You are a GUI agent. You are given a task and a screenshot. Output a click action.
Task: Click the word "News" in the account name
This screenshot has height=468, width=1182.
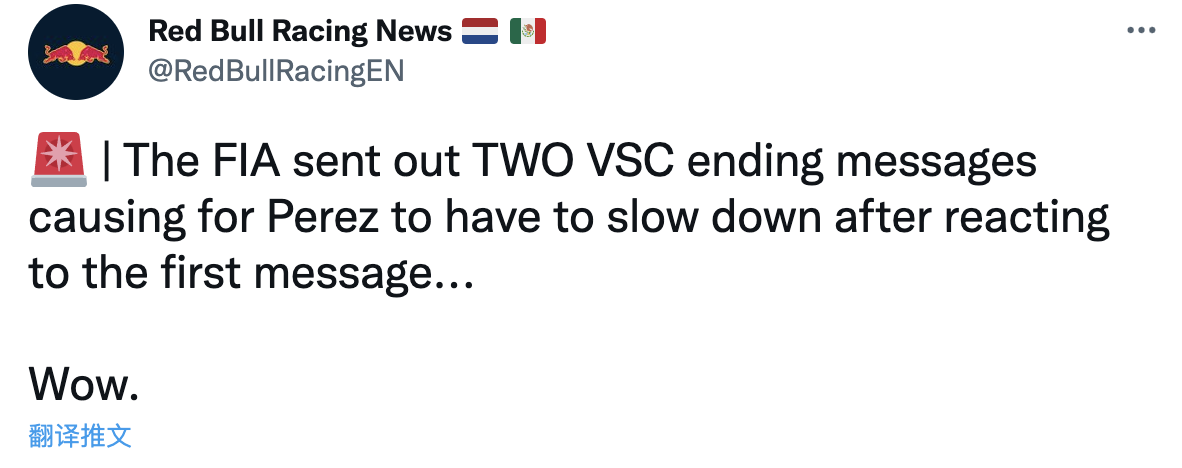pyautogui.click(x=414, y=31)
